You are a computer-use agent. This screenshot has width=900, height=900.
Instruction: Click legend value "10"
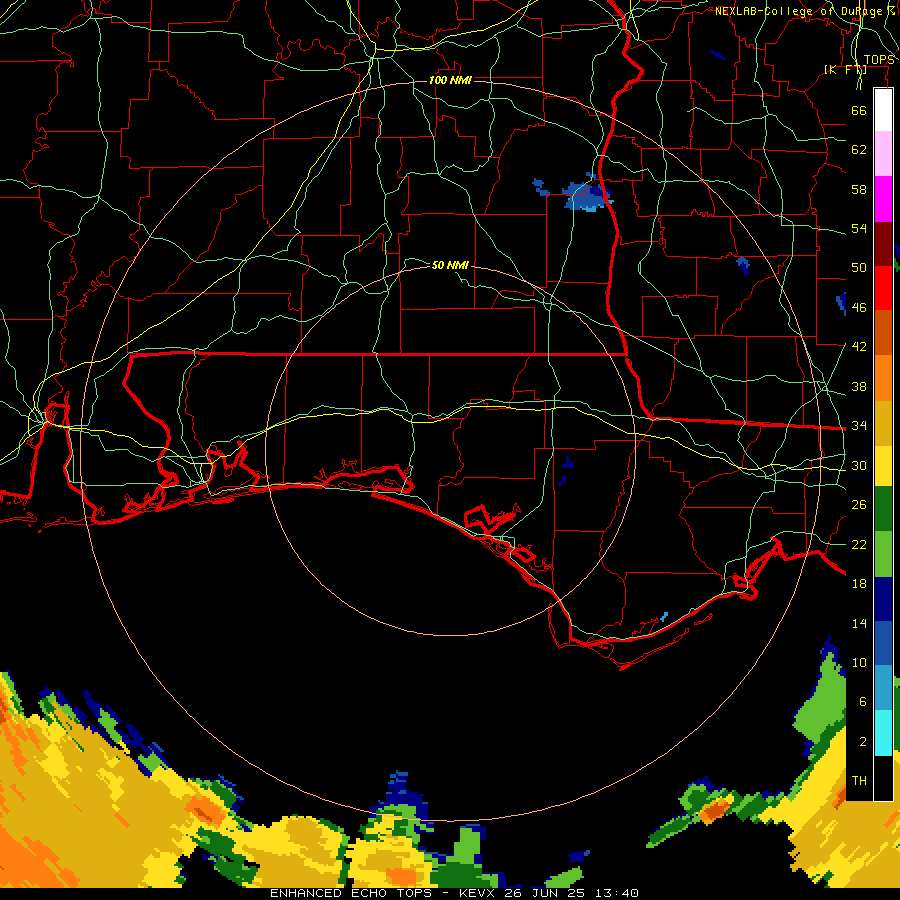point(859,662)
